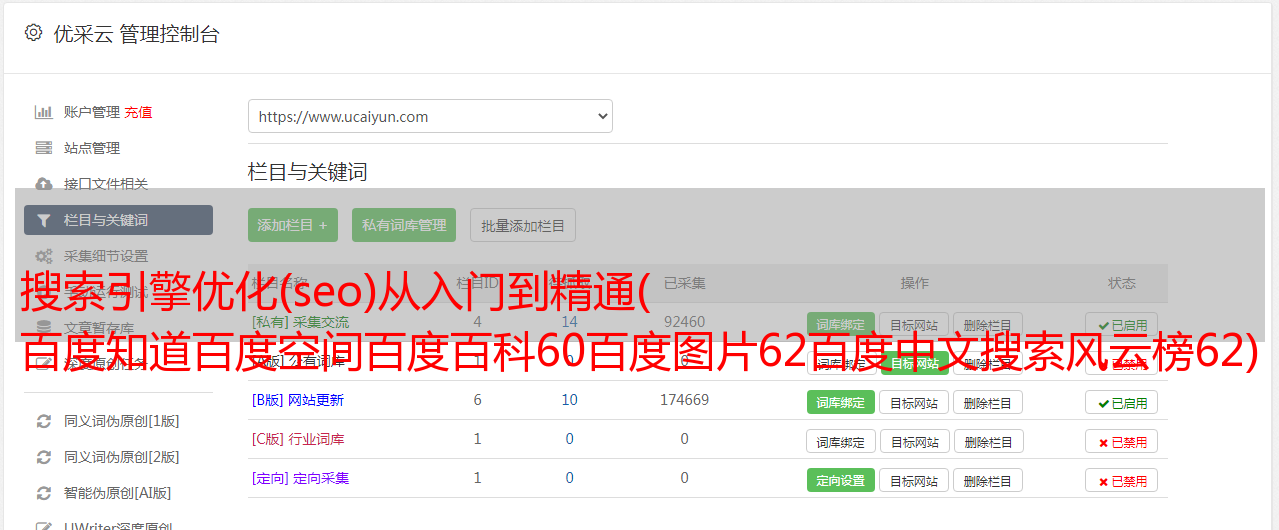1279x530 pixels.
Task: Toggle the 已禁用 status for 行业词库
Action: [x=1122, y=441]
